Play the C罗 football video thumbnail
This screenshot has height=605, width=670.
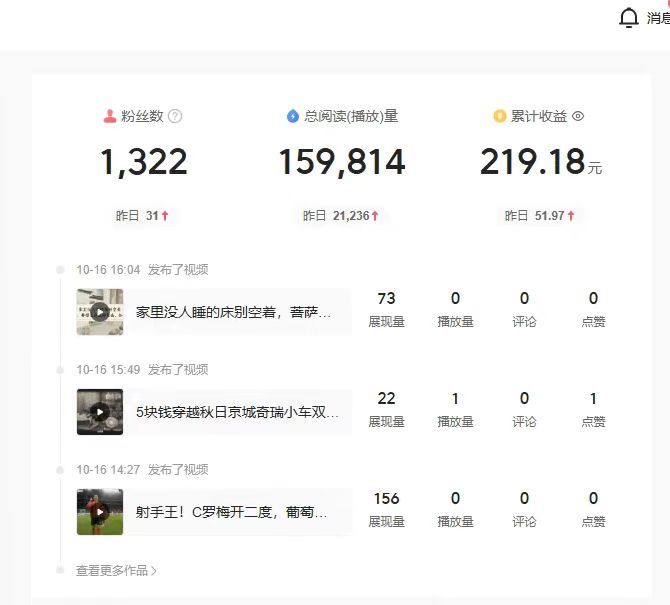(100, 511)
